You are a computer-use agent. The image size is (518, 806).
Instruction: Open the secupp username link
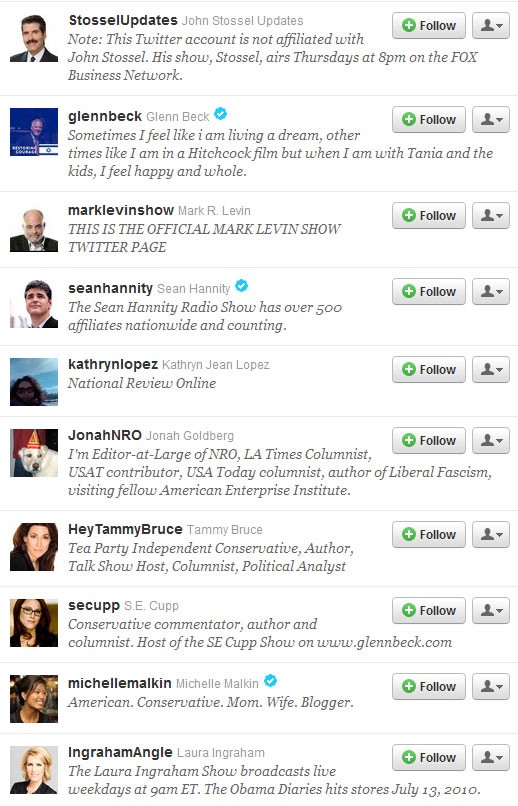[94, 606]
